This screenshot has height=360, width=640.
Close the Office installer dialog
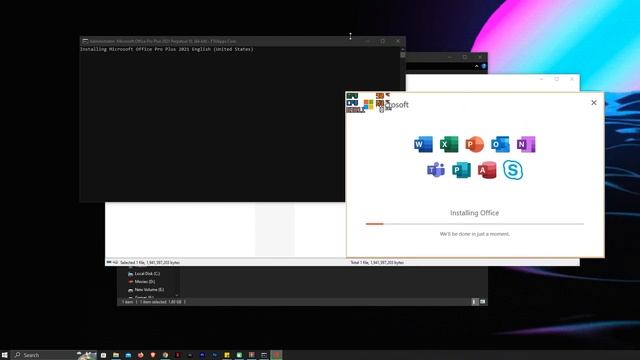click(x=594, y=103)
